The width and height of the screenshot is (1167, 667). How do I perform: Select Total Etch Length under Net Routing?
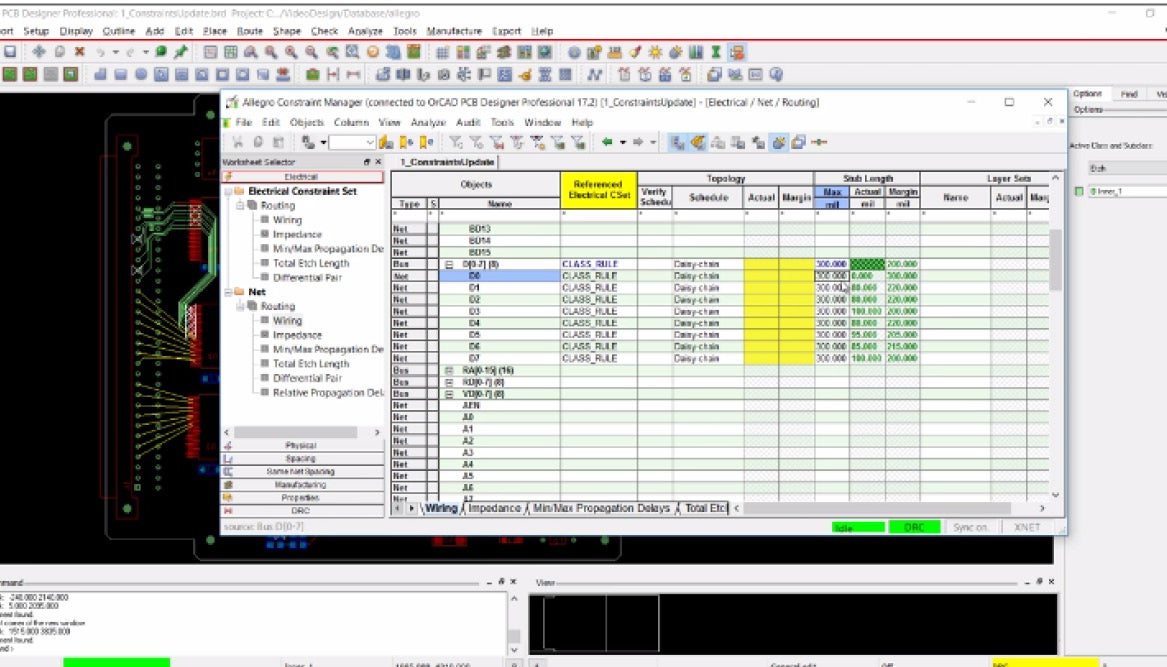point(310,364)
